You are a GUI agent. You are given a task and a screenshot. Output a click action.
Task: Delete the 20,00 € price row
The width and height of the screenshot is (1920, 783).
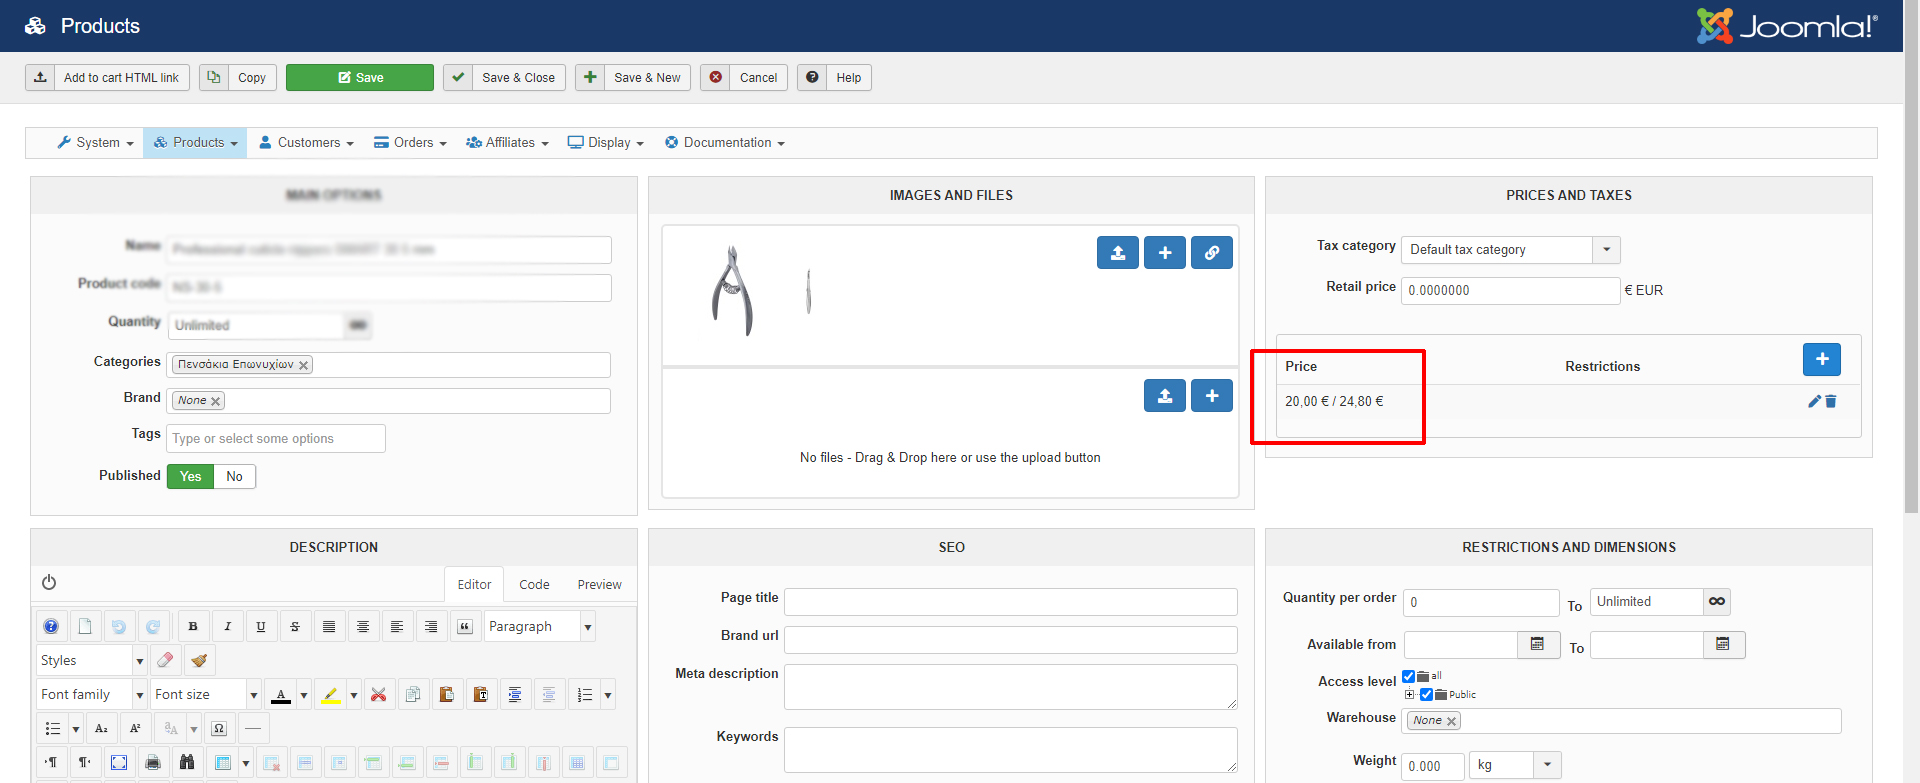click(x=1831, y=401)
